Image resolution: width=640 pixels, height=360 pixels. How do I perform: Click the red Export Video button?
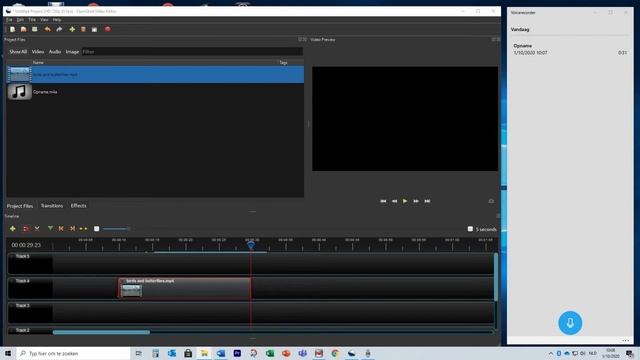click(108, 29)
